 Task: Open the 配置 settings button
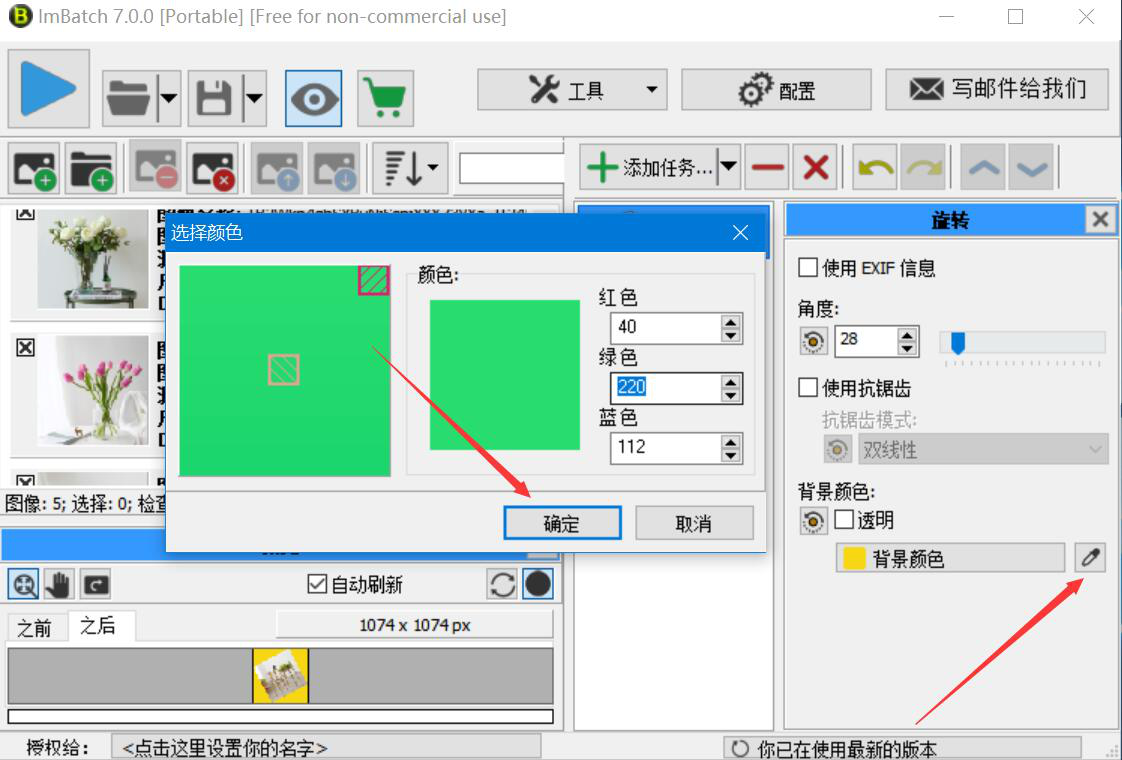(776, 89)
